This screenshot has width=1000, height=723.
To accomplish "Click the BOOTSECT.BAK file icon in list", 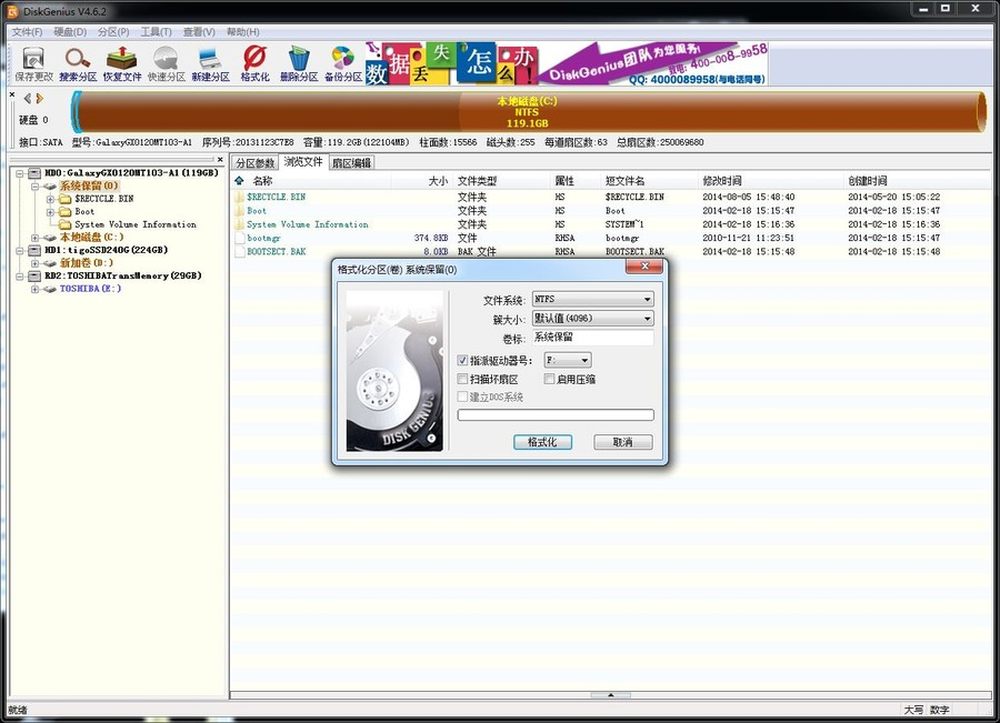I will [x=239, y=251].
